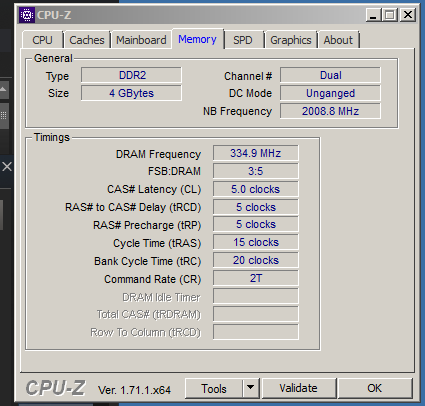Expand the Tools dropdown arrow
Image resolution: width=425 pixels, height=406 pixels.
coord(251,389)
